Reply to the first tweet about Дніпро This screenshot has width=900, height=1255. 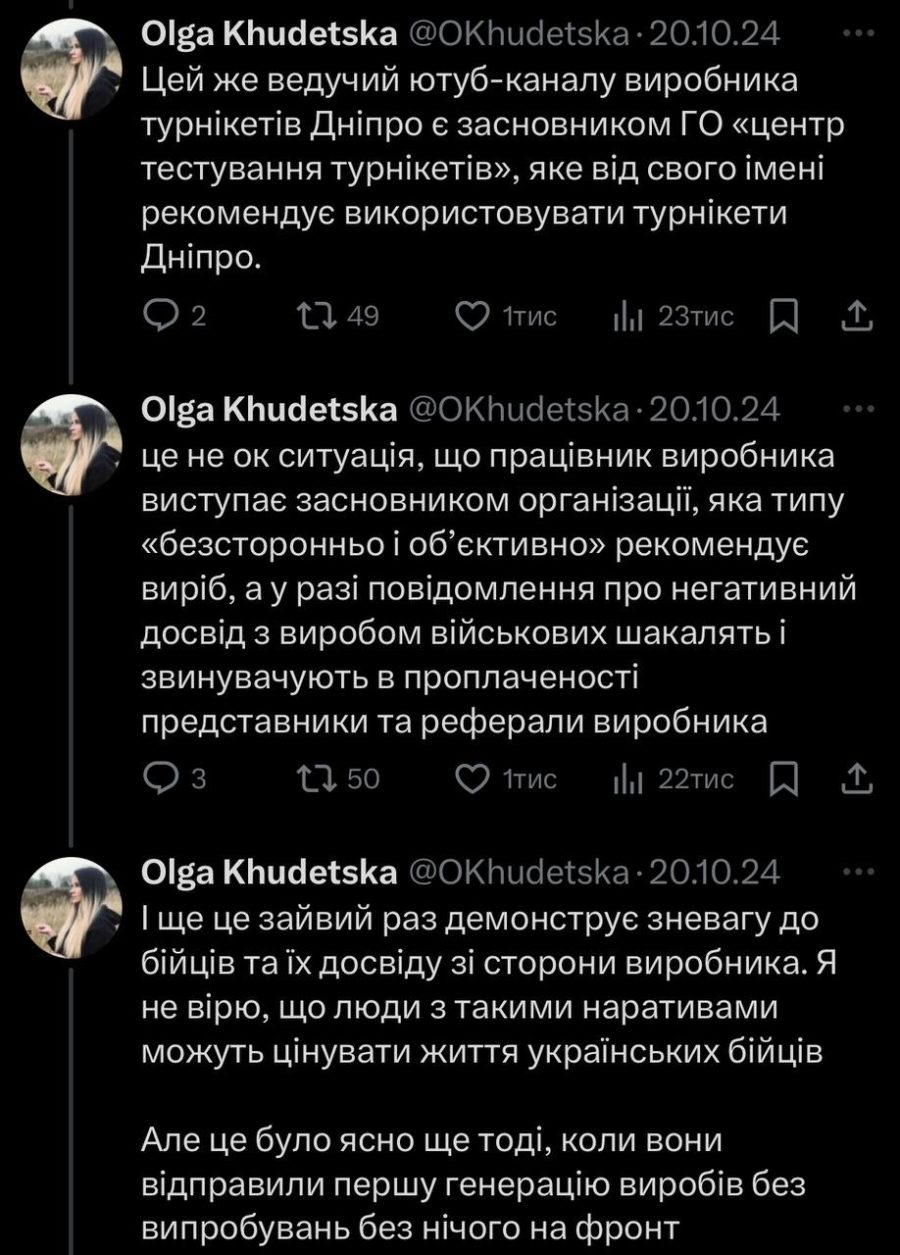point(161,317)
